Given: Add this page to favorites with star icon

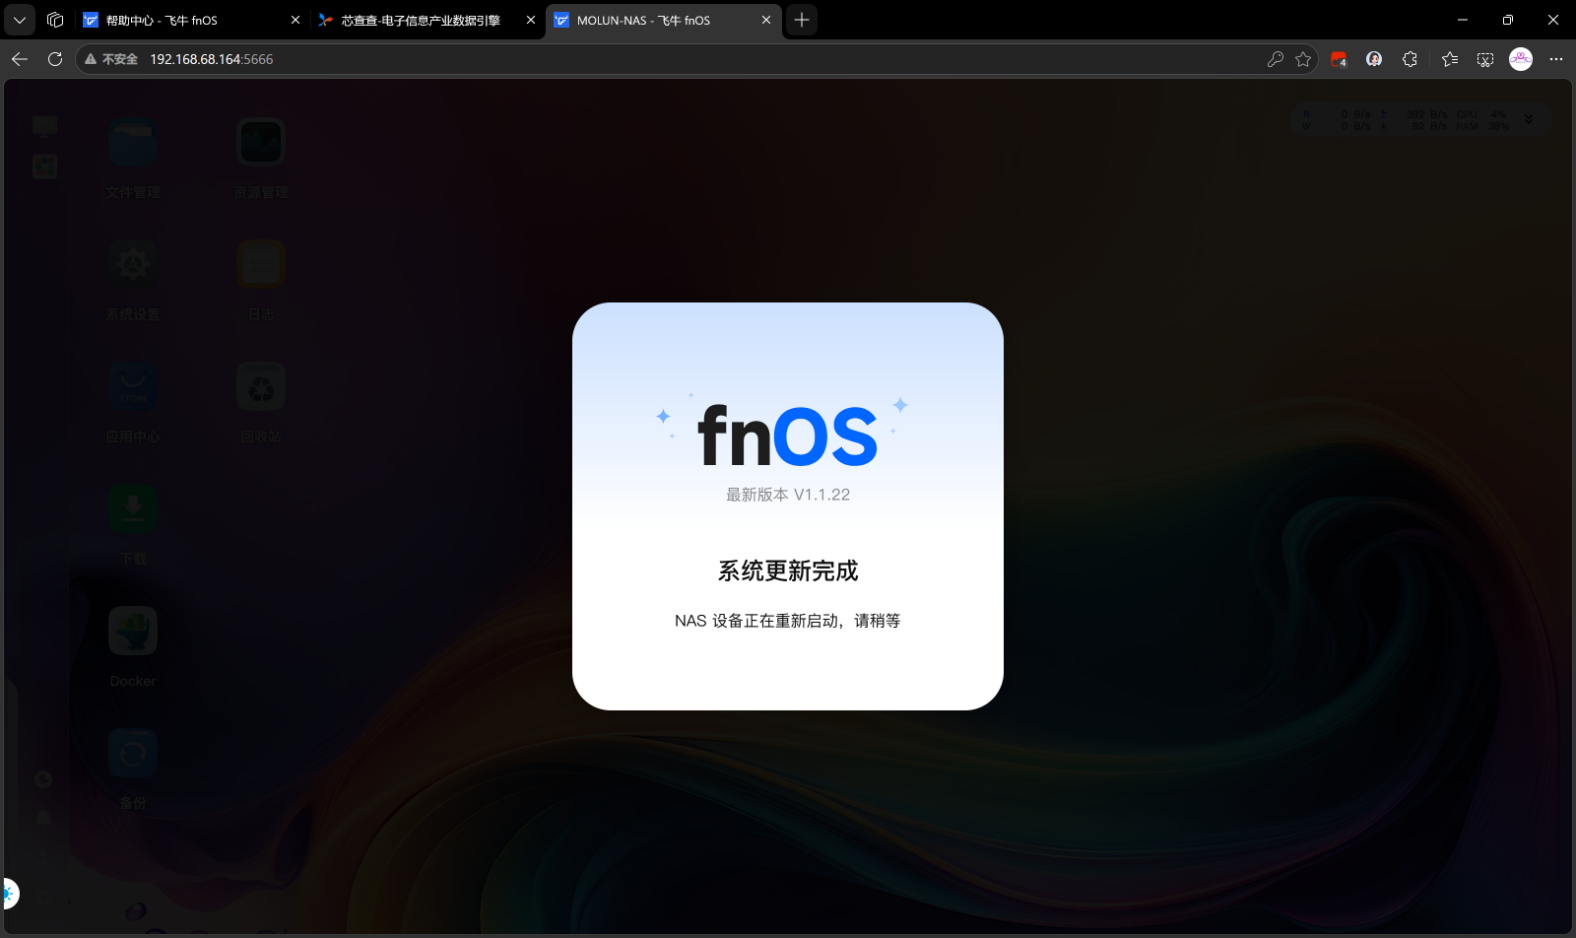Looking at the screenshot, I should (1303, 59).
